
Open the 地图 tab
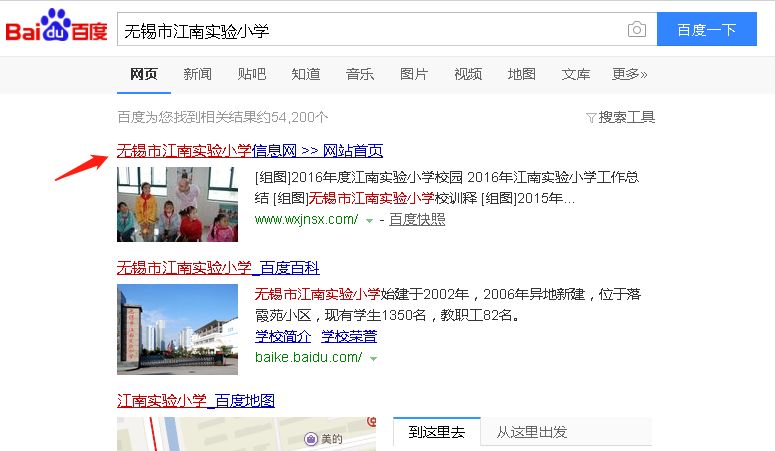coord(521,74)
